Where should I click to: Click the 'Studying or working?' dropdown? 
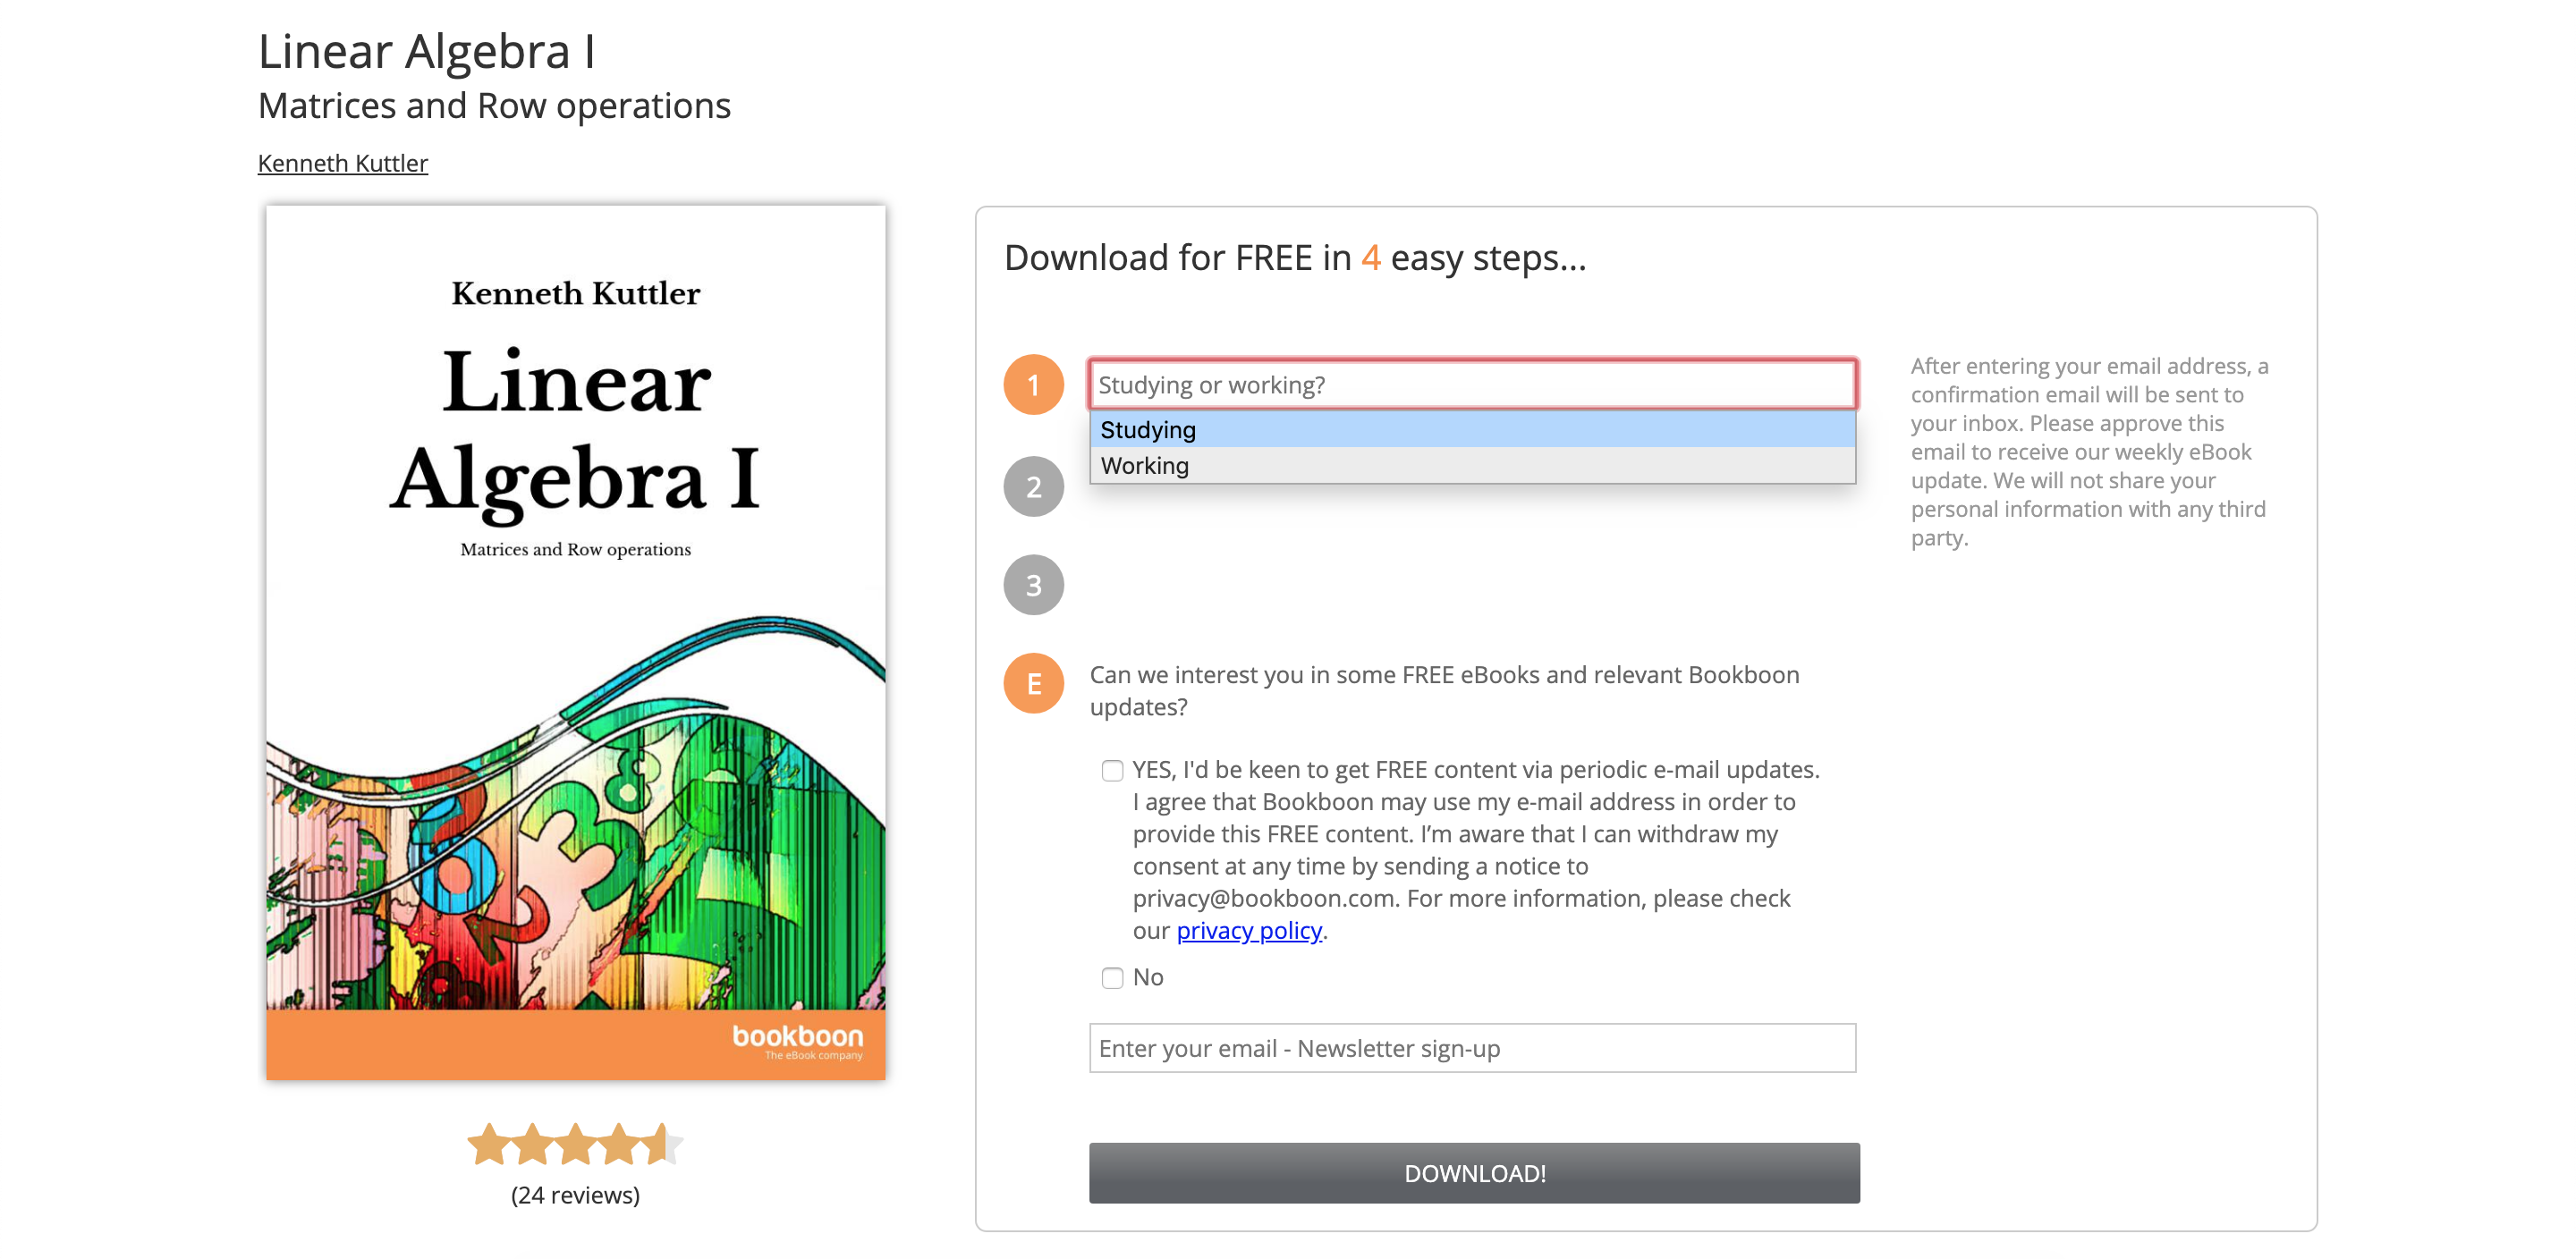coord(1474,383)
